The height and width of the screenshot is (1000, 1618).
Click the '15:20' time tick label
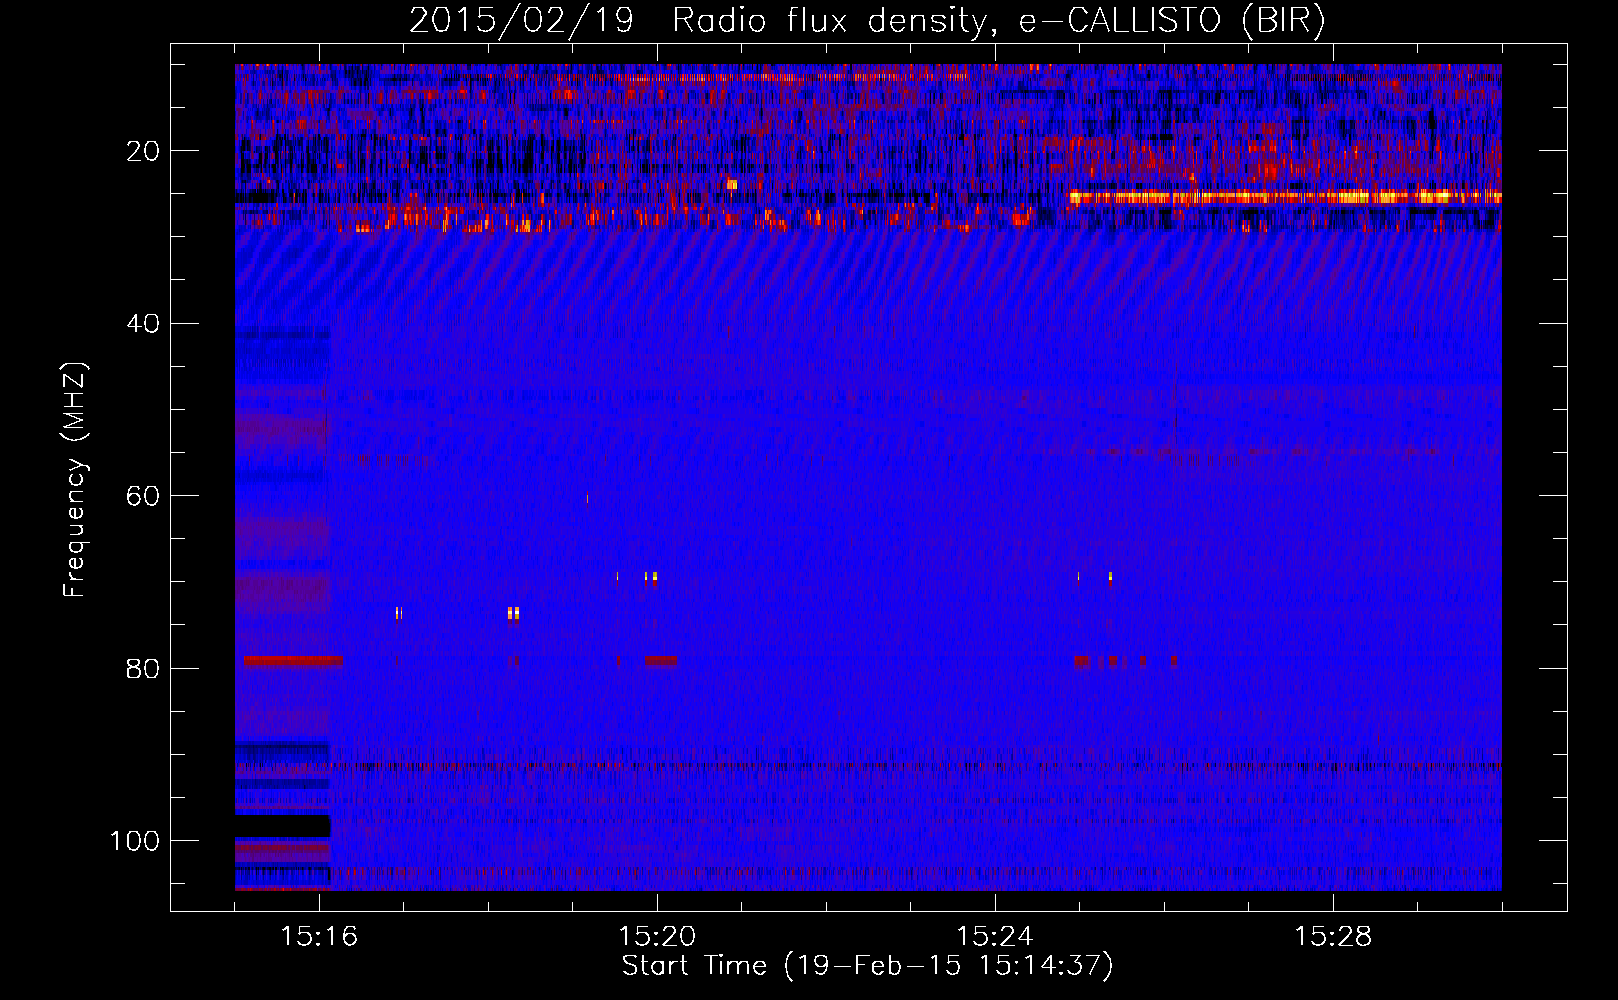click(657, 937)
